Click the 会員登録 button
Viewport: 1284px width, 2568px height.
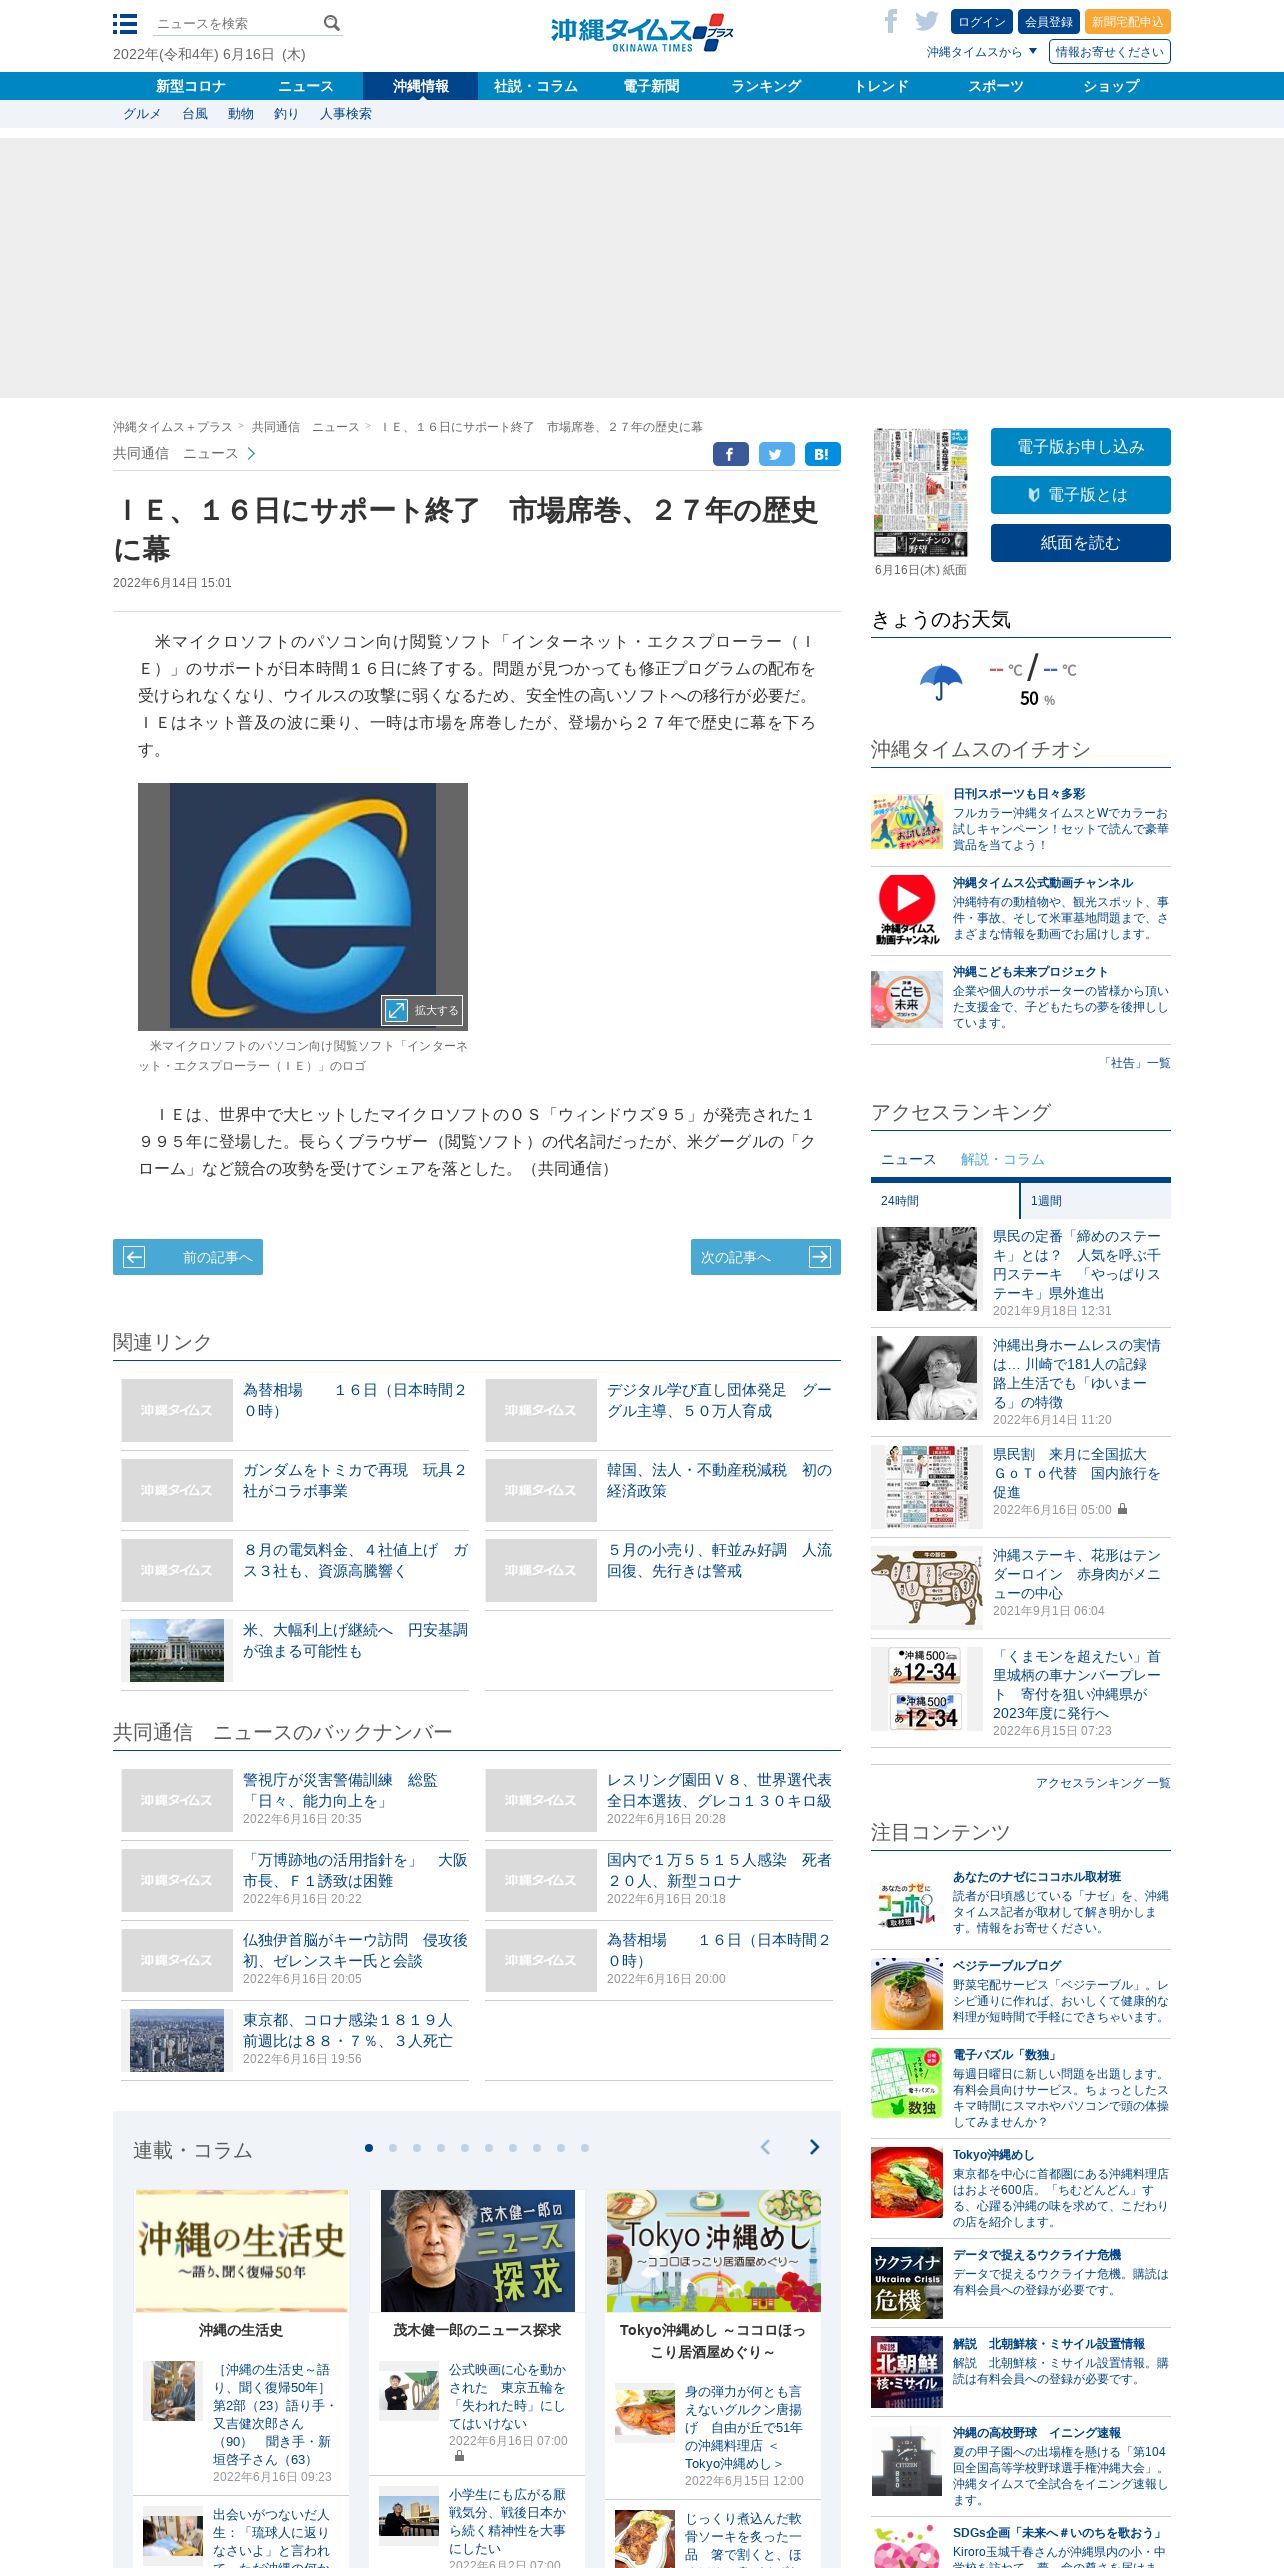(1048, 22)
